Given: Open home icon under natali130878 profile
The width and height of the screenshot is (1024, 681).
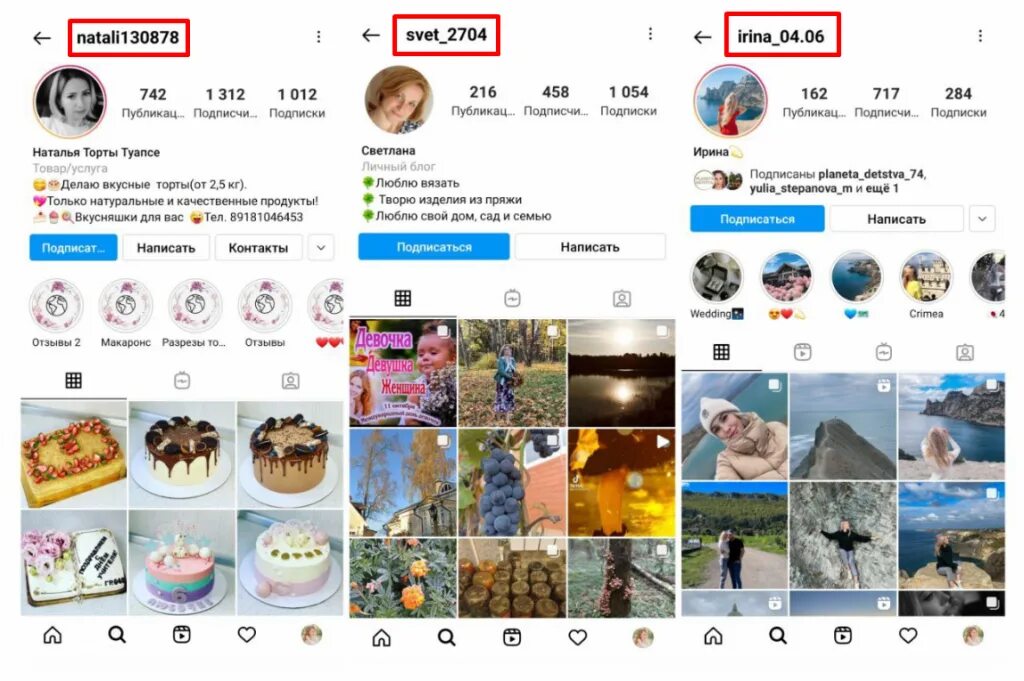Looking at the screenshot, I should [x=52, y=635].
